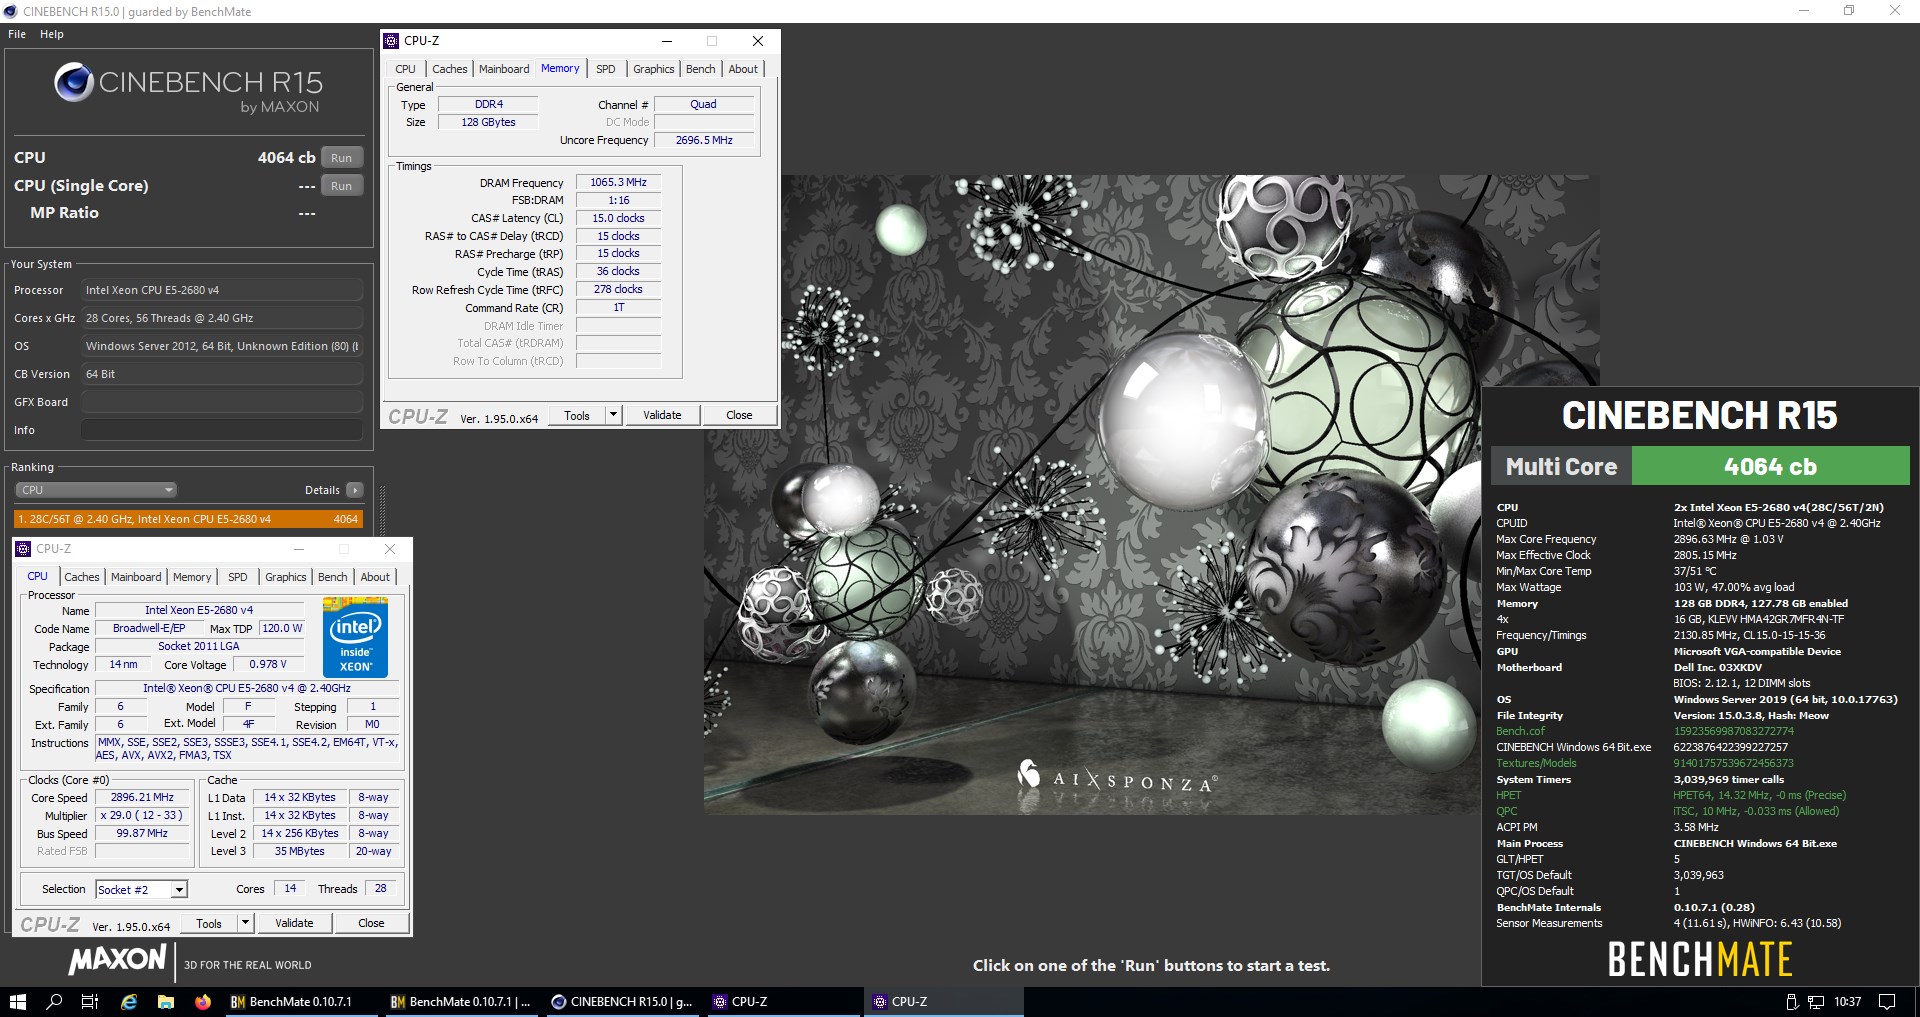This screenshot has height=1017, width=1920.
Task: Switch to second BenchMate 0.10.7.1 | ... taskbar item
Action: [461, 1002]
